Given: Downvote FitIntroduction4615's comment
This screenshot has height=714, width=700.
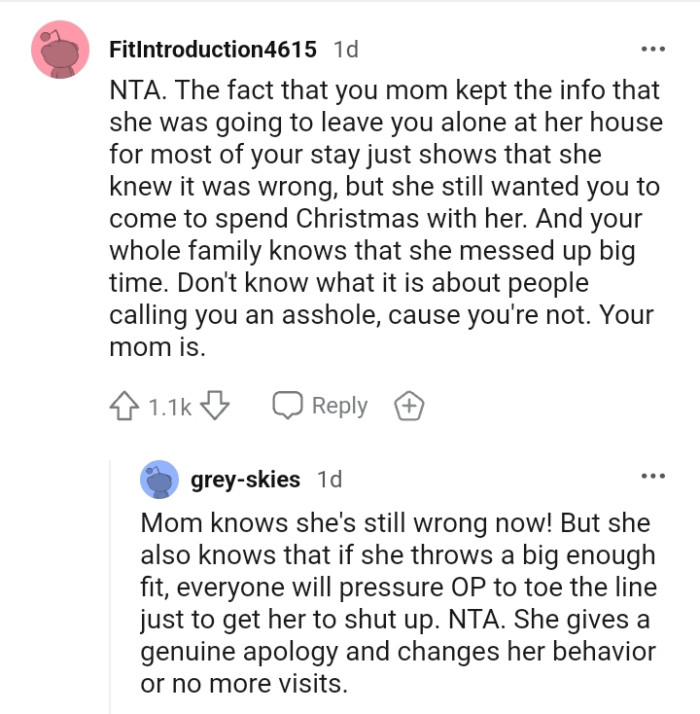Looking at the screenshot, I should [217, 407].
